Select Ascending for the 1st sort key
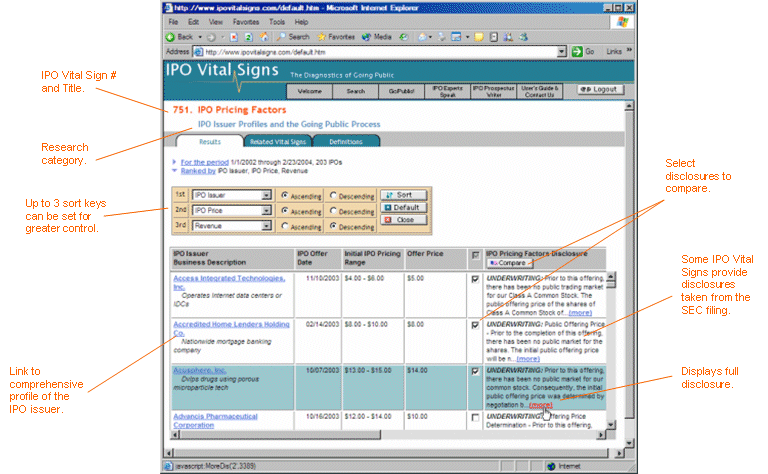Image resolution: width=768 pixels, height=474 pixels. click(285, 195)
